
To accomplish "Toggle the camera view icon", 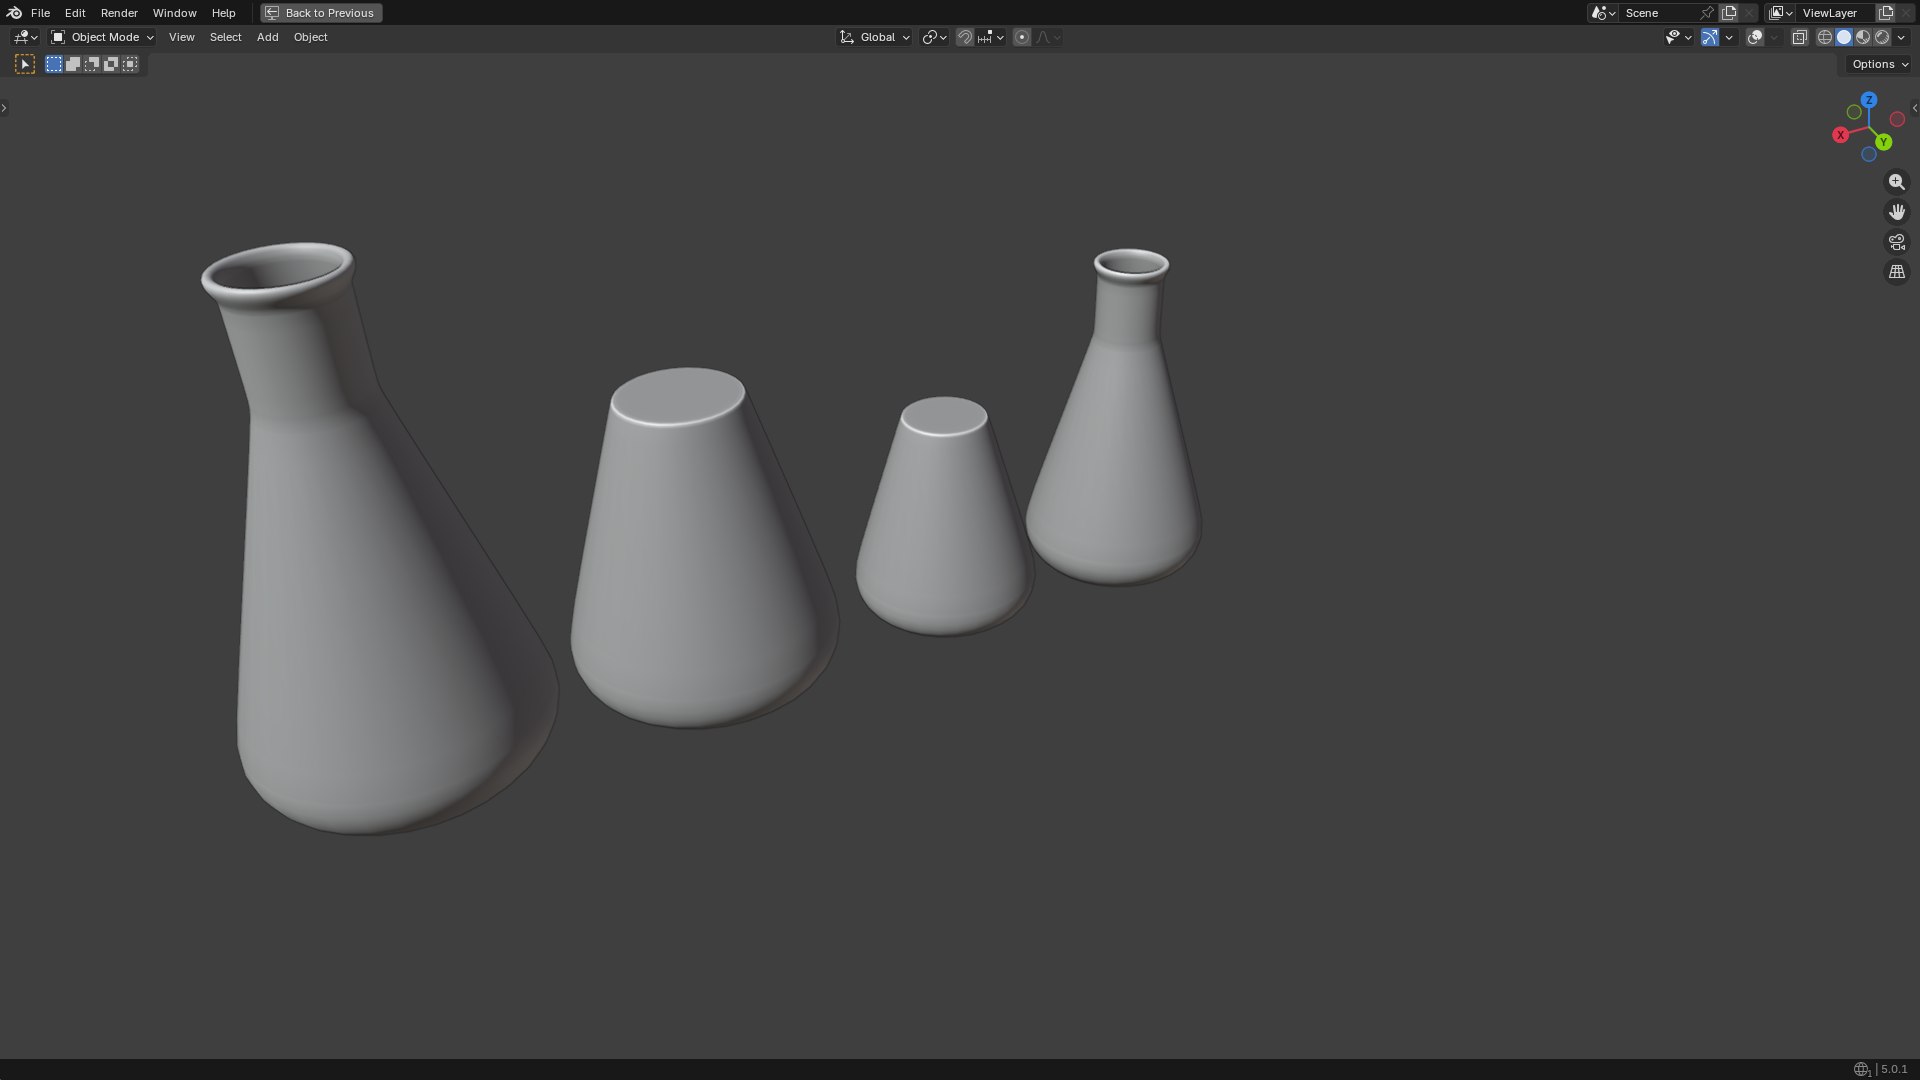I will pyautogui.click(x=1896, y=242).
